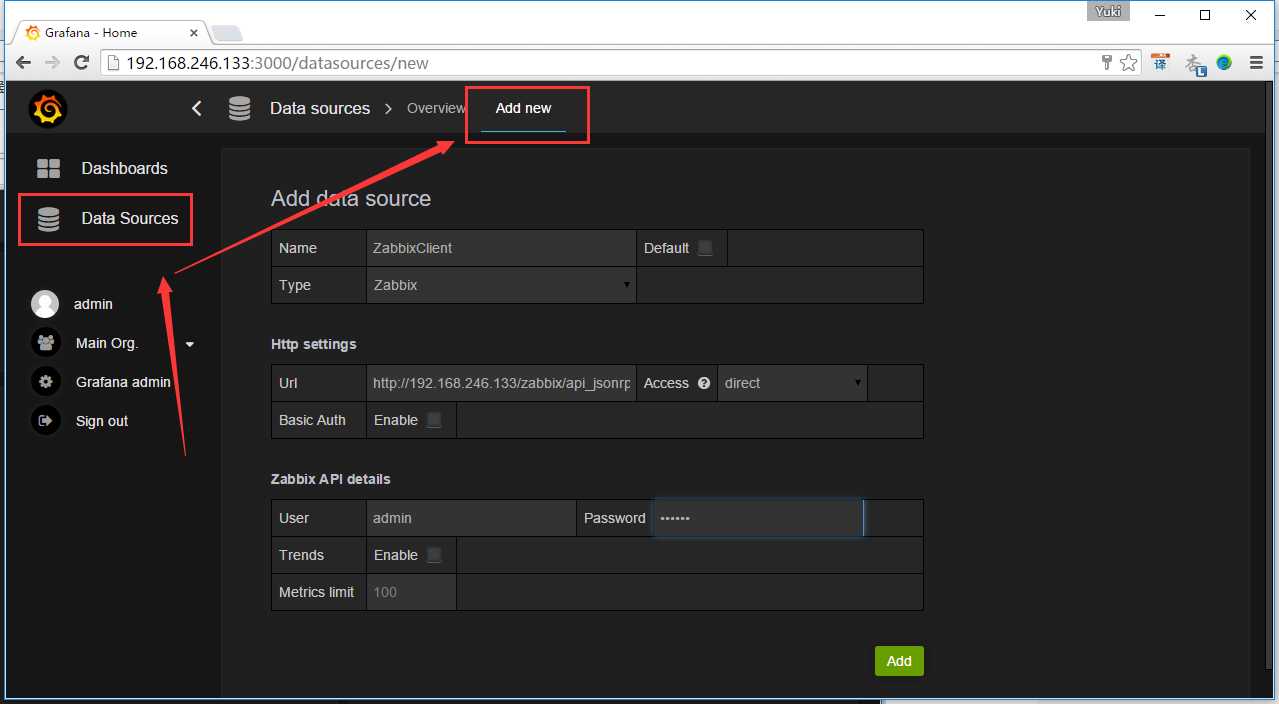Open the Grafana admin link
Image resolution: width=1279 pixels, height=704 pixels.
tap(123, 382)
